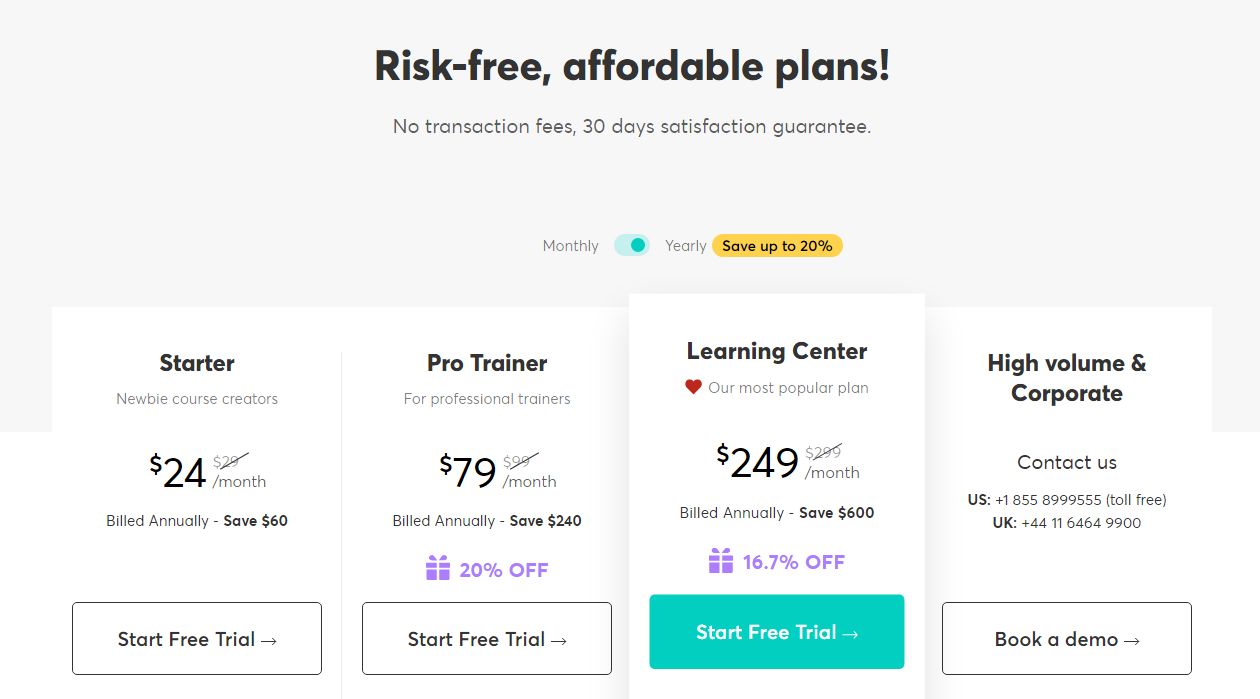Click the gift icon beside 16.7% OFF
The image size is (1260, 699).
click(x=722, y=562)
